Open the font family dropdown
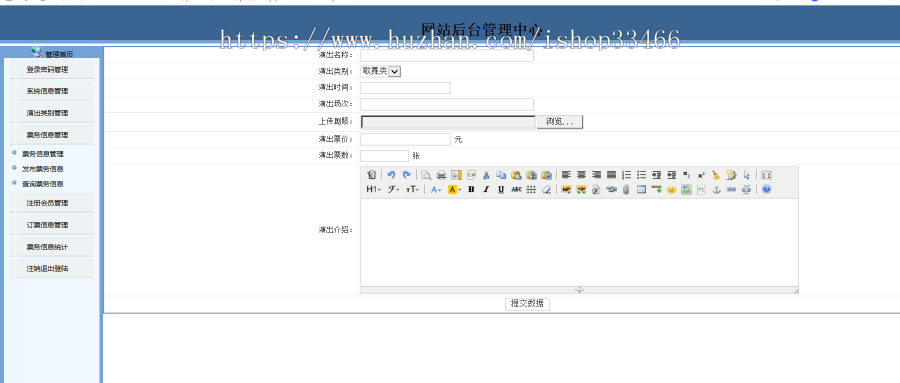900x383 pixels. pyautogui.click(x=393, y=189)
